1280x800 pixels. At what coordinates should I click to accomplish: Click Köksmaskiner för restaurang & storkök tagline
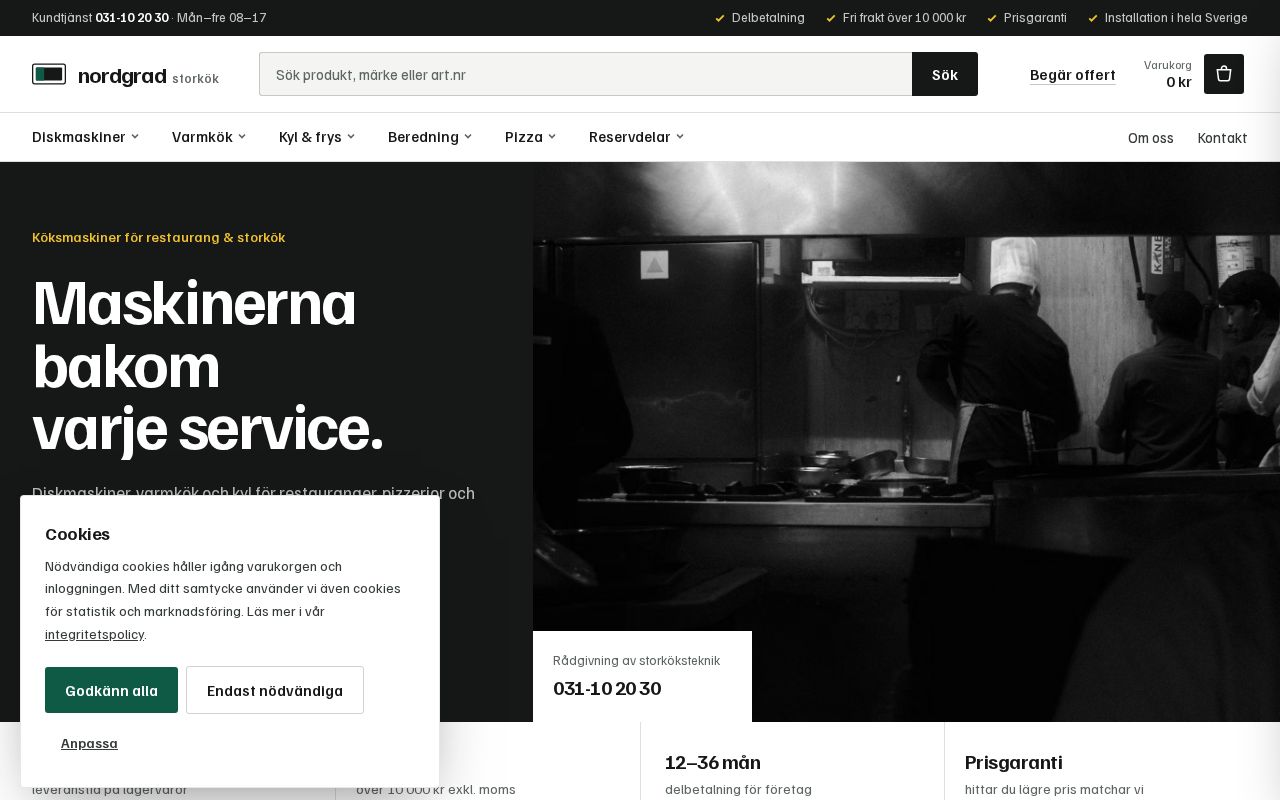[159, 237]
